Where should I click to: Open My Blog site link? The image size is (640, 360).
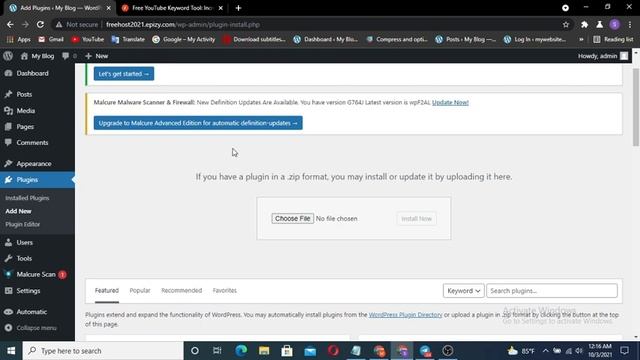point(38,56)
